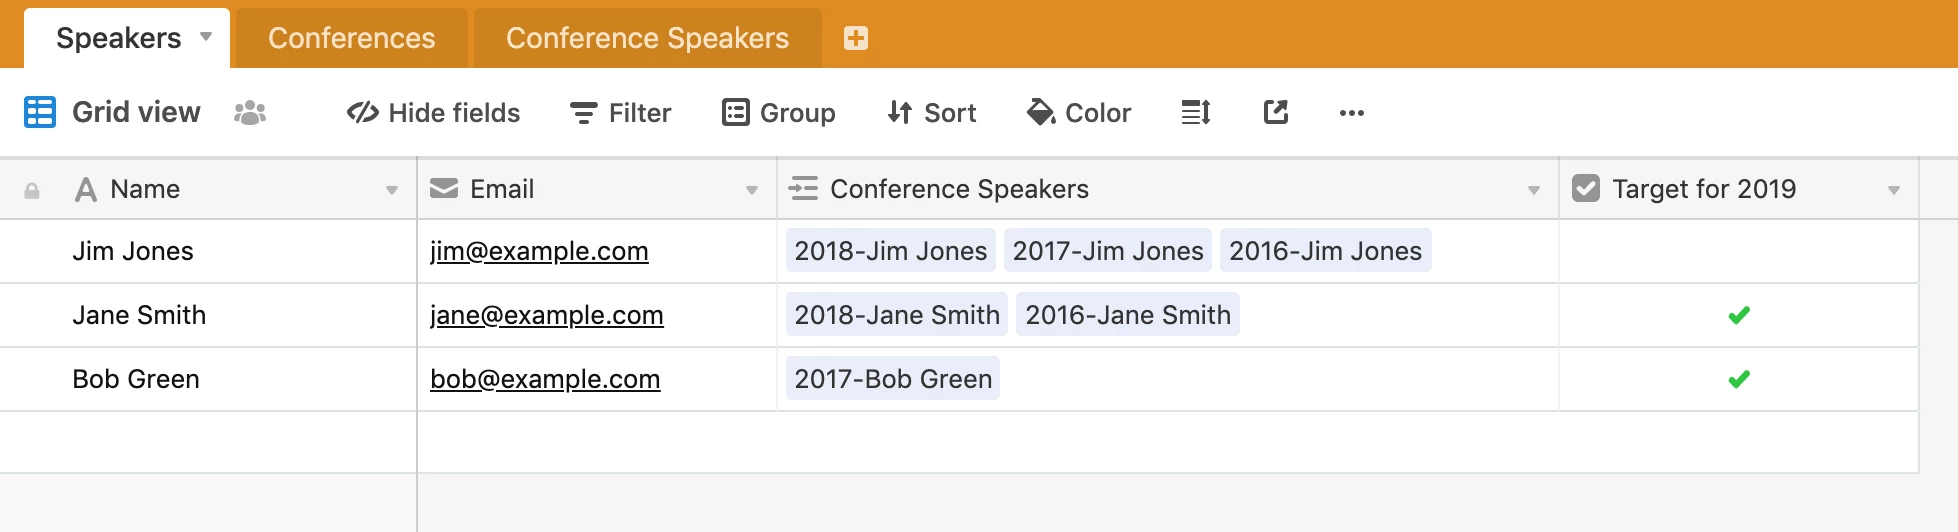Click the 2017-Bob Green linked record
The width and height of the screenshot is (1958, 532).
(x=893, y=379)
